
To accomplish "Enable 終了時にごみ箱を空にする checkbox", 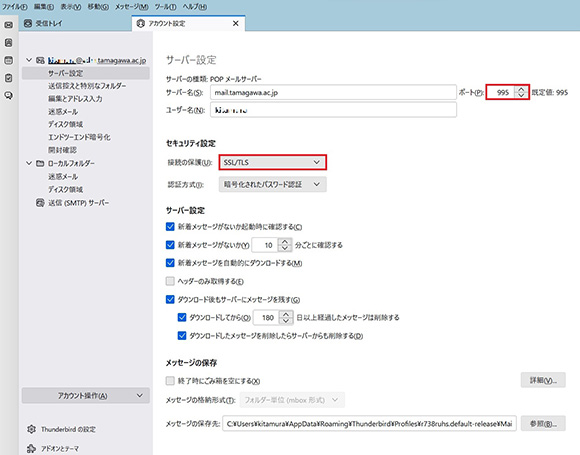I will point(170,381).
